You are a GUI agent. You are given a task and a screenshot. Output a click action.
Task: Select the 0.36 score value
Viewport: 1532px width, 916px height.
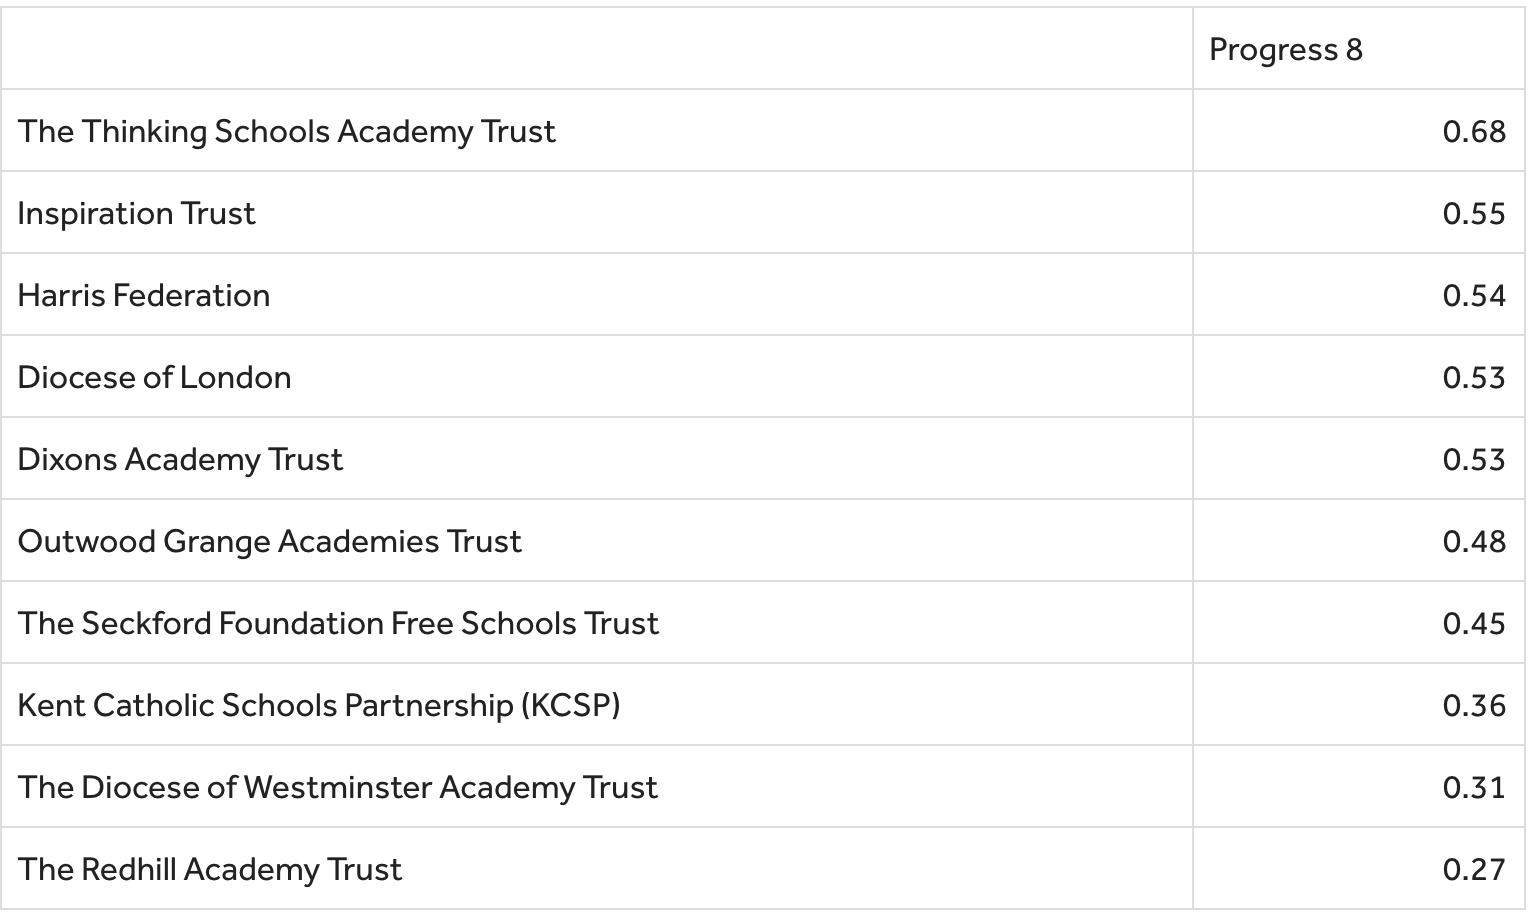[1473, 706]
